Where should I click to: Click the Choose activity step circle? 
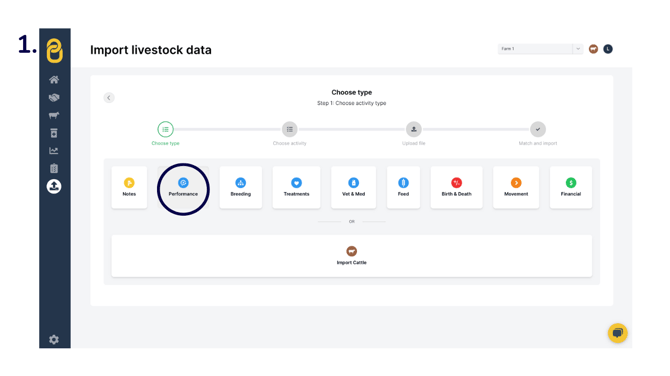tap(290, 129)
